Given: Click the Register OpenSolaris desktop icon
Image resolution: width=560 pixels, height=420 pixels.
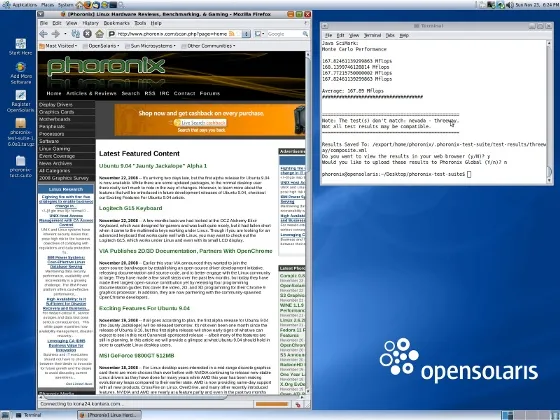Looking at the screenshot, I should point(21,101).
